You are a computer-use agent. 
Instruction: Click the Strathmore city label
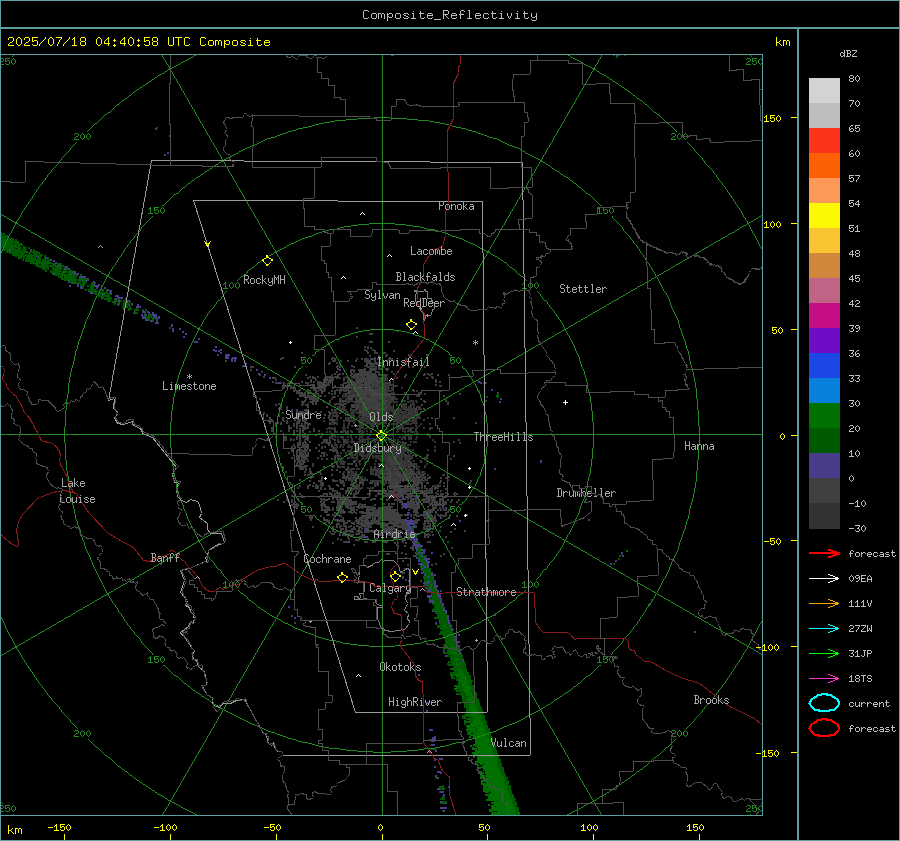point(486,592)
